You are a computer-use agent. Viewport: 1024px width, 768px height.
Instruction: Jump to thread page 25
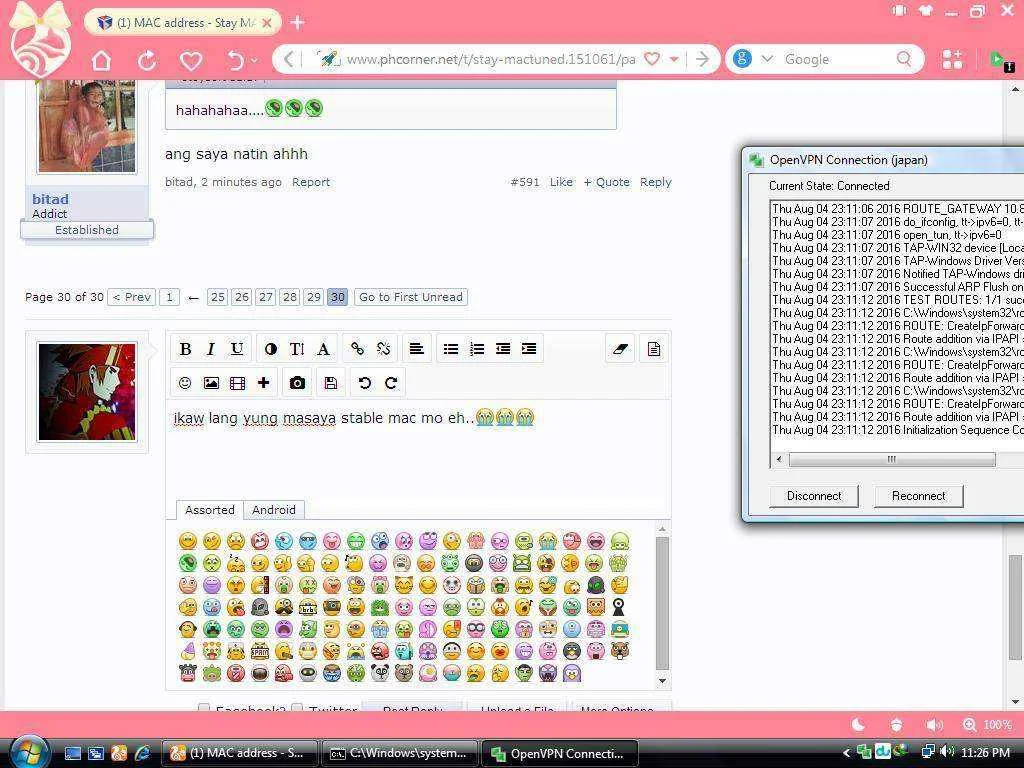[x=217, y=297]
